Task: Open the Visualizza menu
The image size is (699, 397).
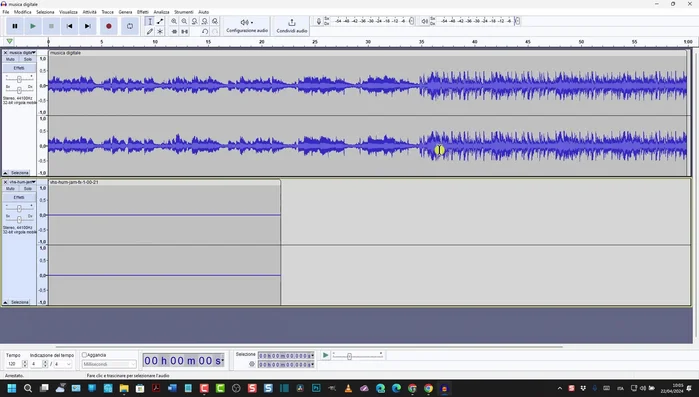Action: 68,12
